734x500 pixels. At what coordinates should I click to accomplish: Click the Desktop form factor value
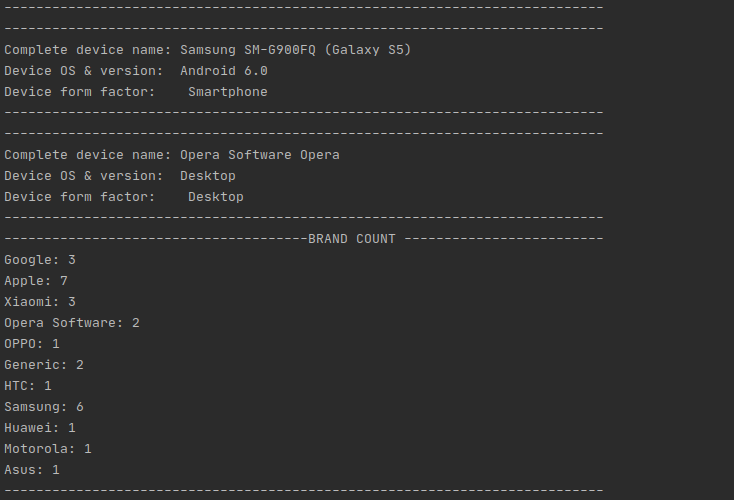(216, 197)
